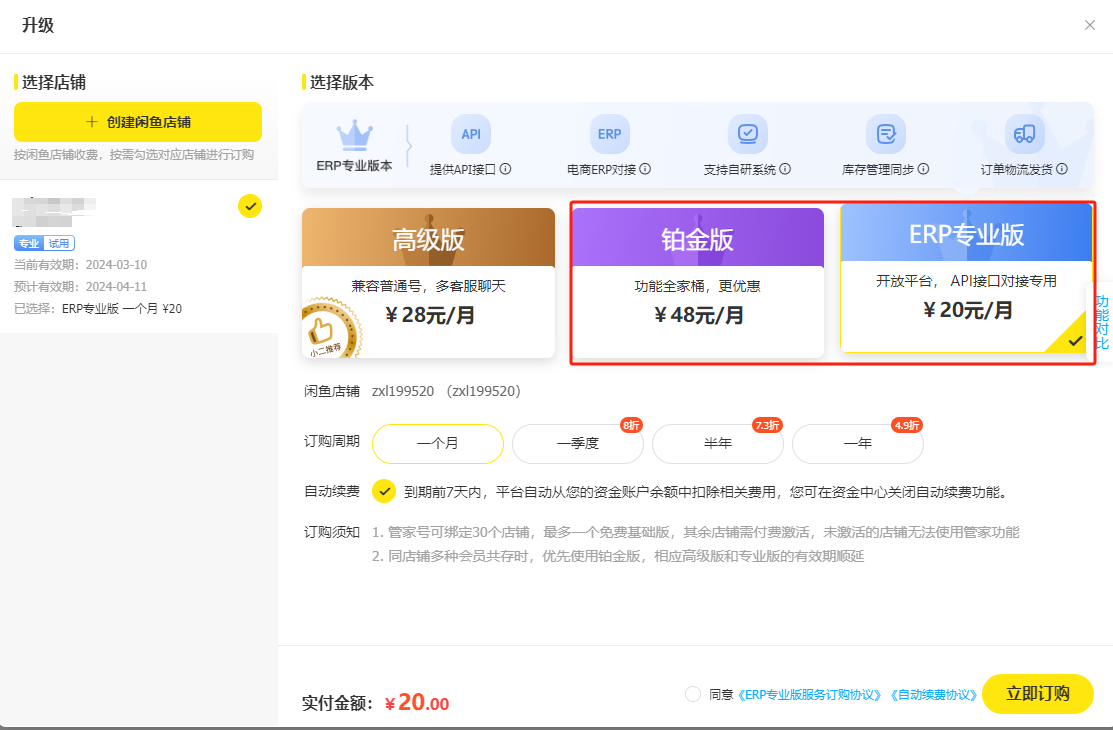1113x730 pixels.
Task: Select the ERP专业版 plan card
Action: pyautogui.click(x=967, y=278)
